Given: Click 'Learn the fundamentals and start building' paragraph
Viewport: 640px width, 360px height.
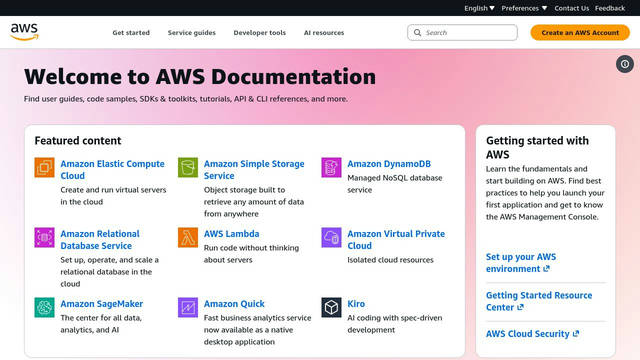Looking at the screenshot, I should [545, 193].
